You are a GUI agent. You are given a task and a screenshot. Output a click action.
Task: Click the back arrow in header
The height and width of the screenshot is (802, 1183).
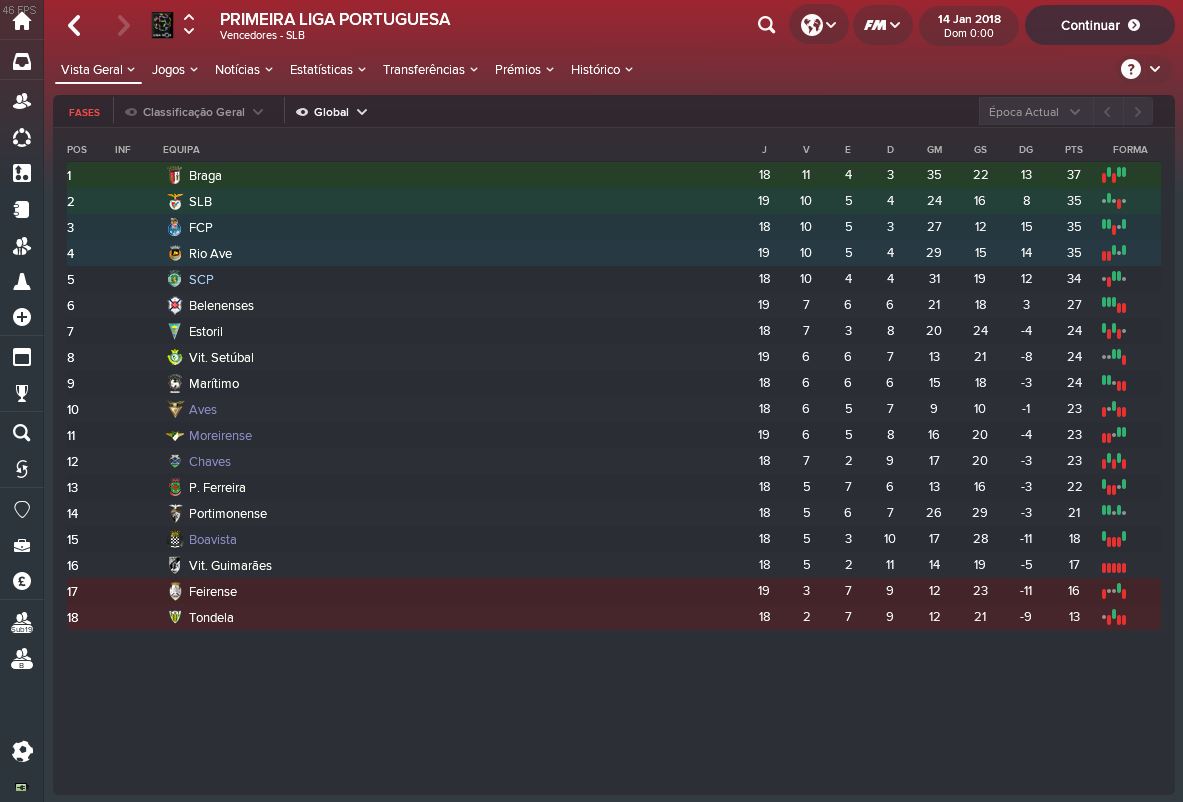(x=75, y=25)
